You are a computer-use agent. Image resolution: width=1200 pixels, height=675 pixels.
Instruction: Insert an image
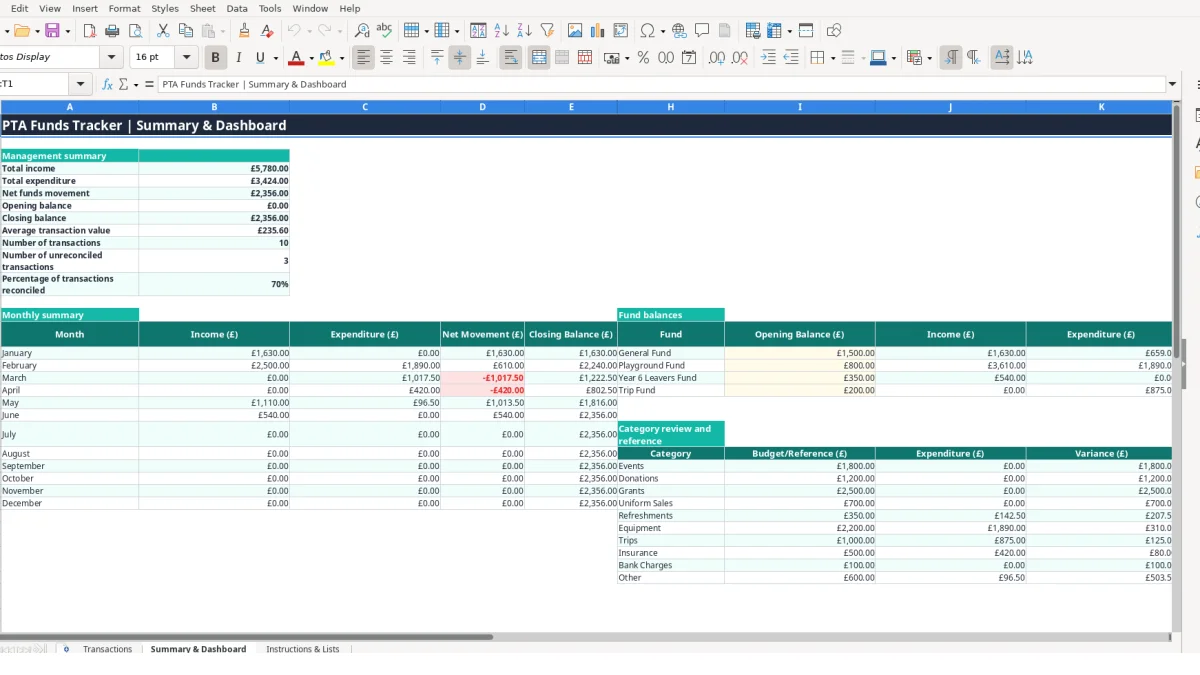(x=575, y=31)
